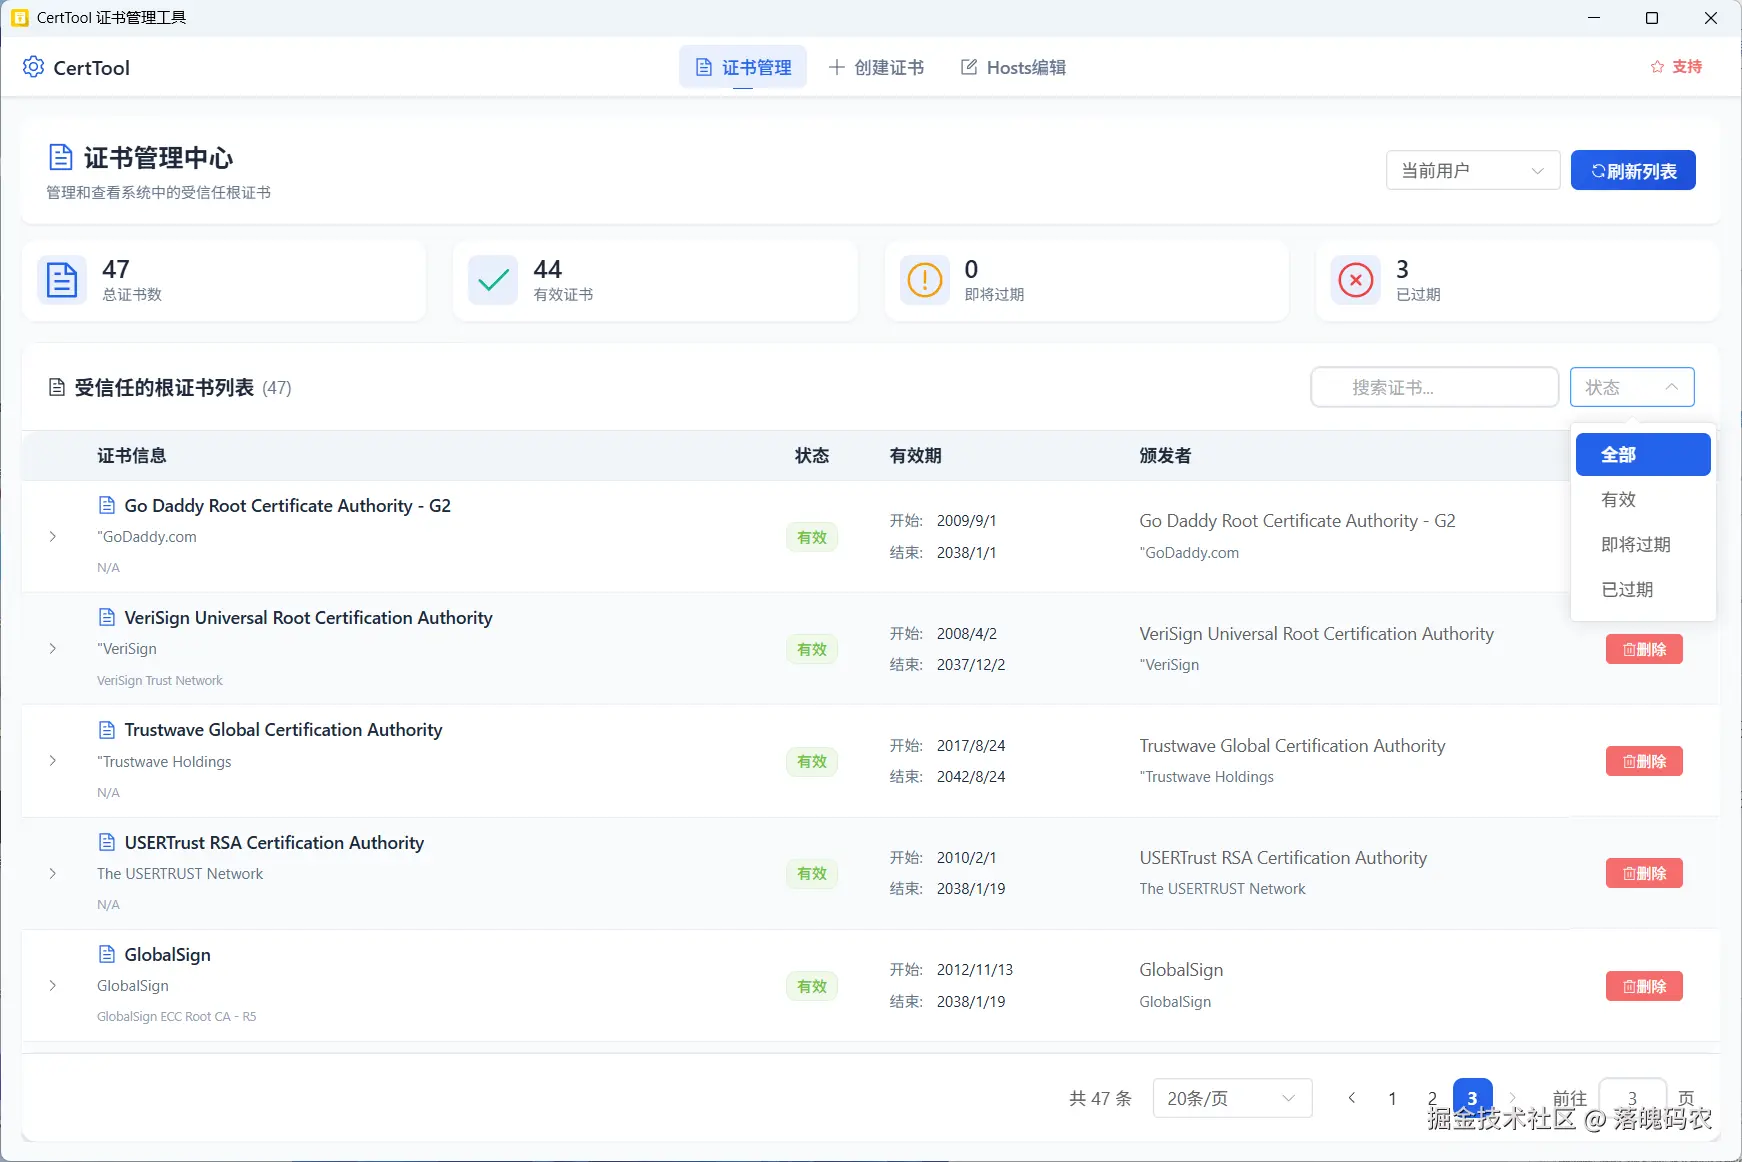Click the Trustwave Global certificate file icon
The width and height of the screenshot is (1742, 1162).
[x=107, y=729]
